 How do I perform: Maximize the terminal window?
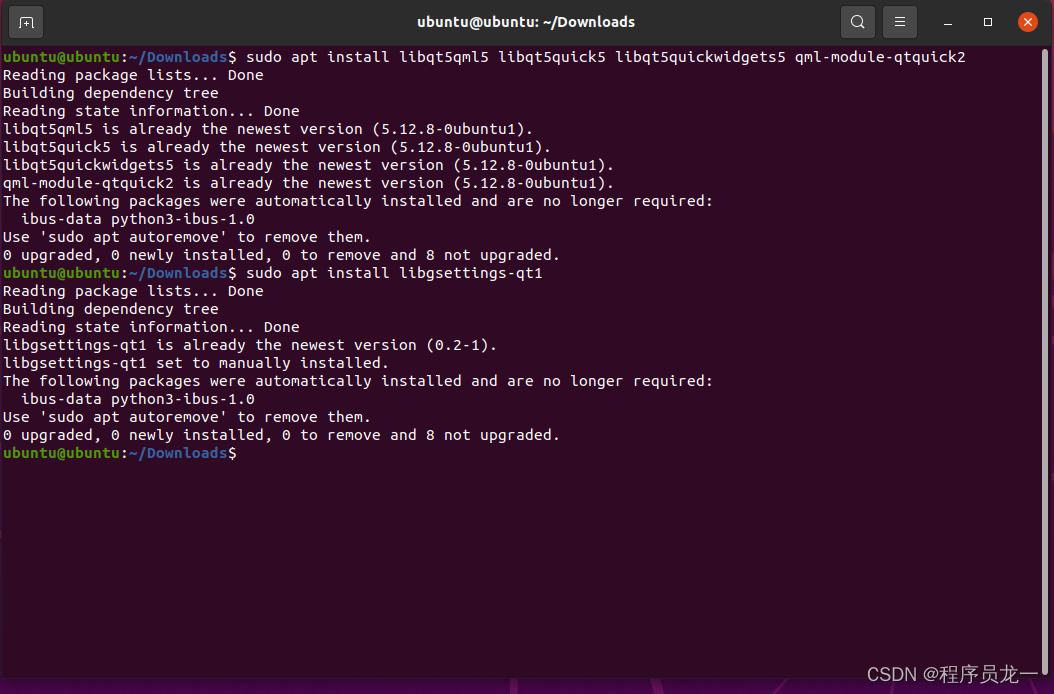pyautogui.click(x=987, y=22)
